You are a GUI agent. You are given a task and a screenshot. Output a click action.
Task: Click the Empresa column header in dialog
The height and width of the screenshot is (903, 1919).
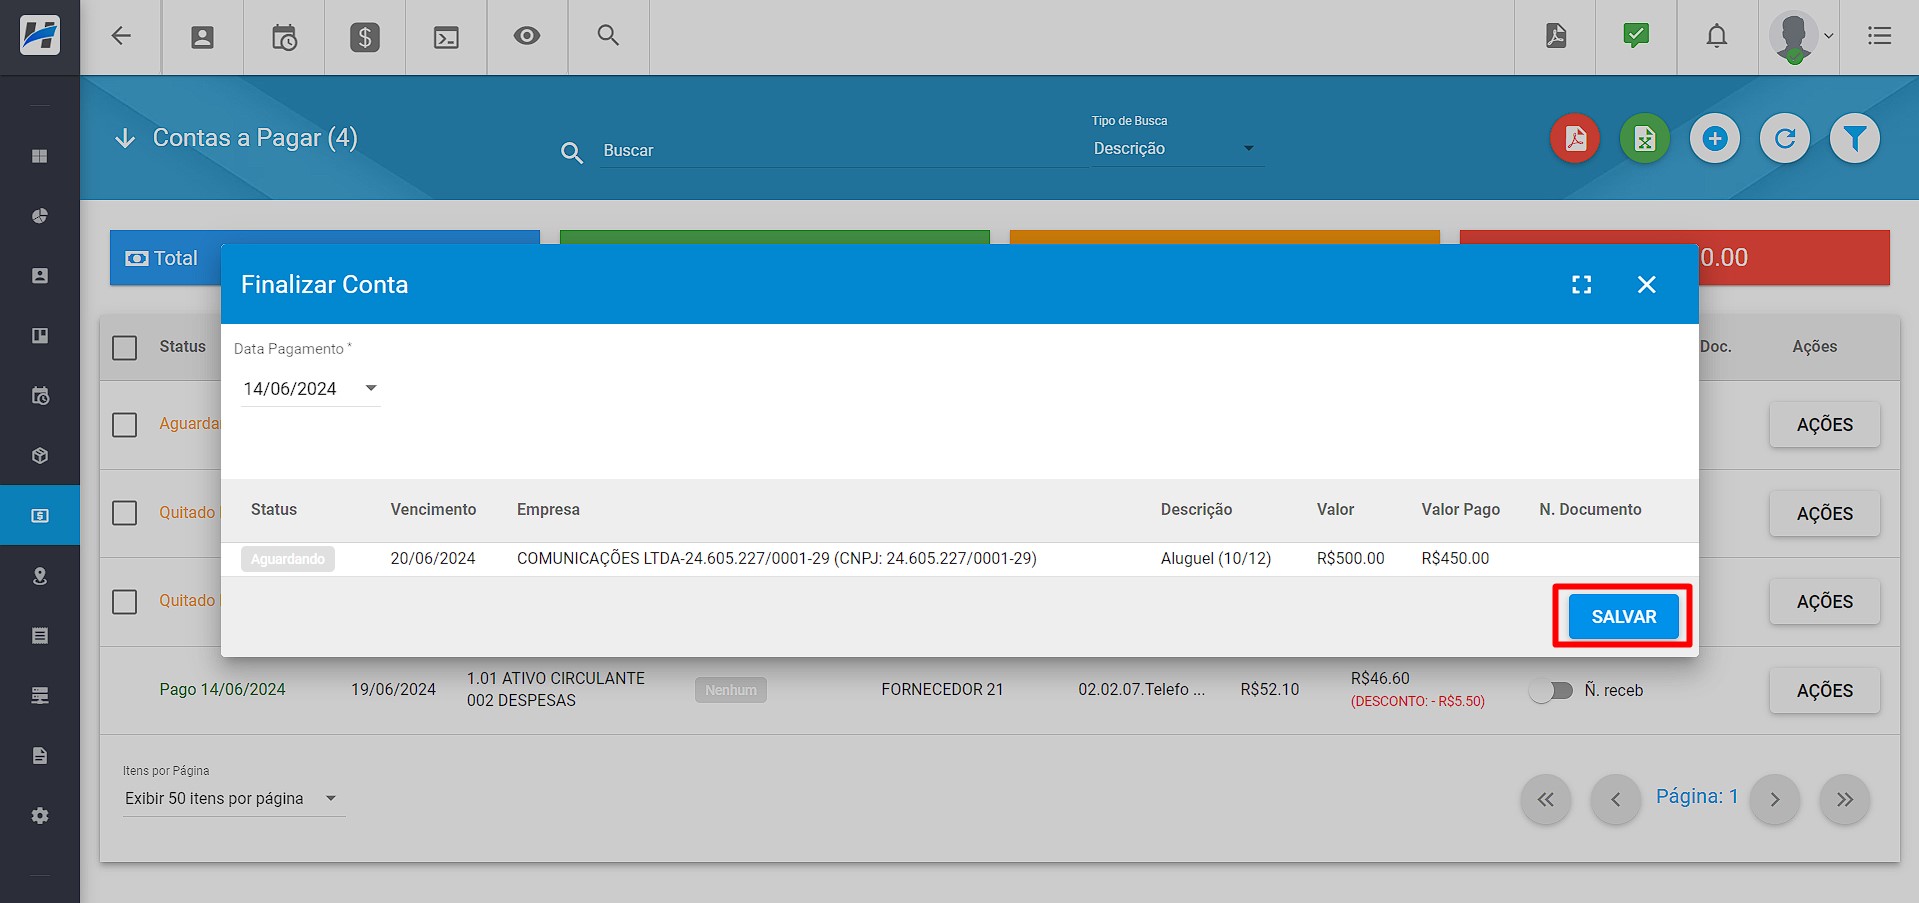pos(548,509)
